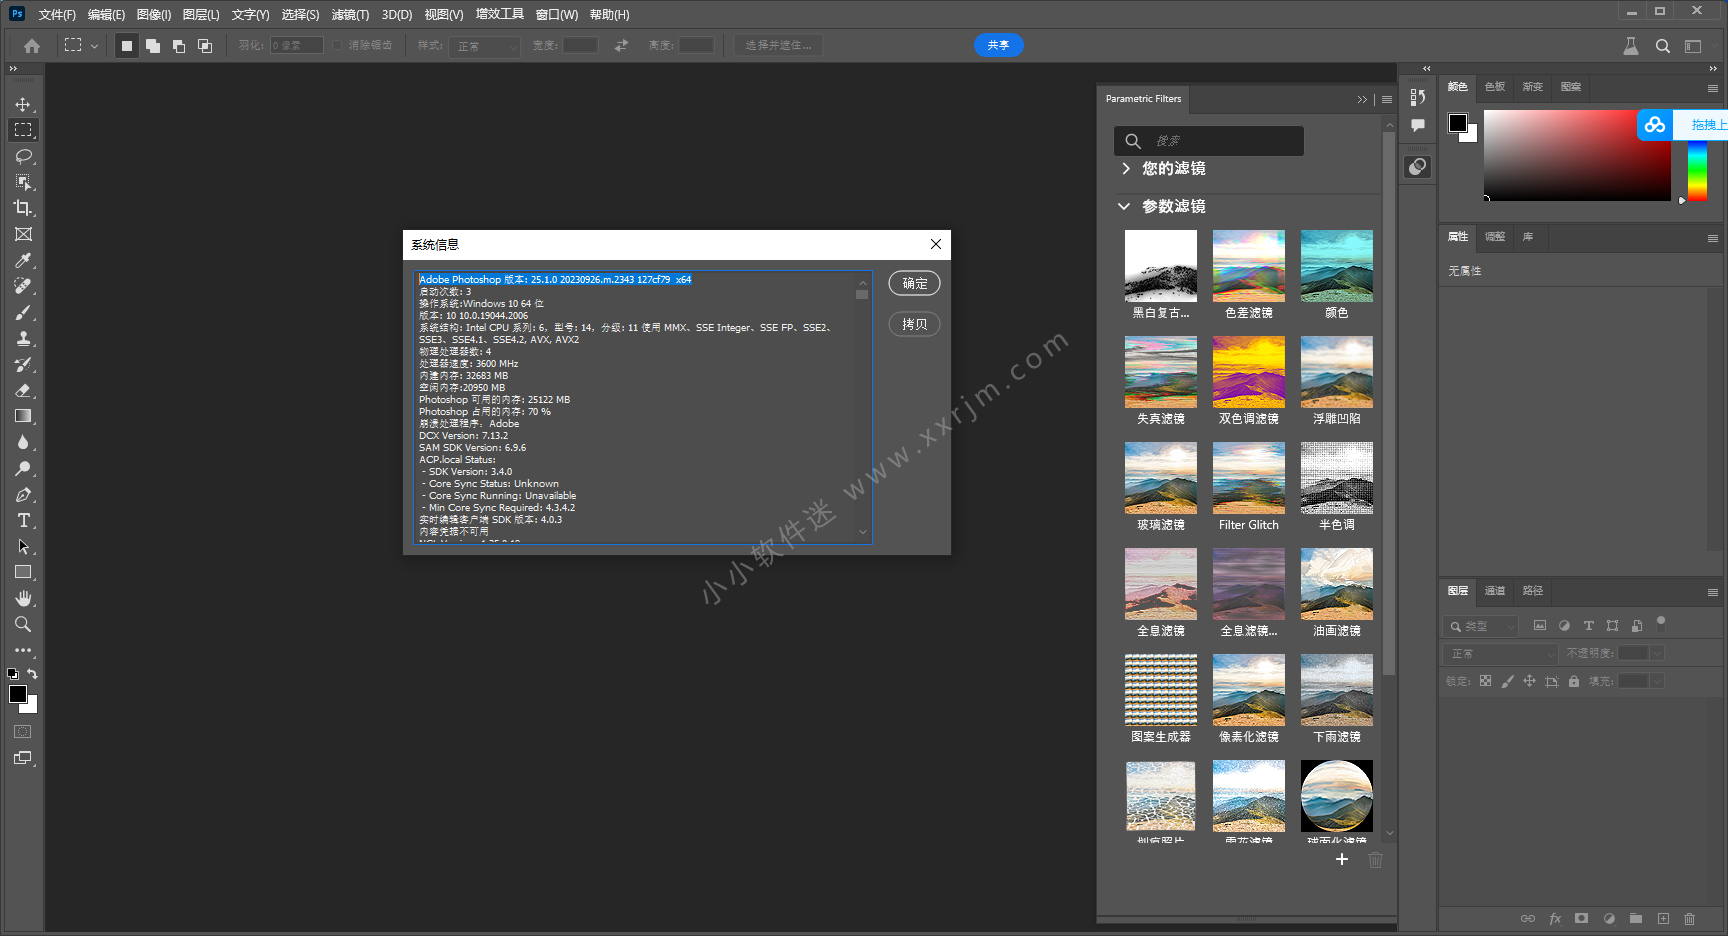Click the filter search input field
This screenshot has height=936, width=1728.
[x=1209, y=141]
